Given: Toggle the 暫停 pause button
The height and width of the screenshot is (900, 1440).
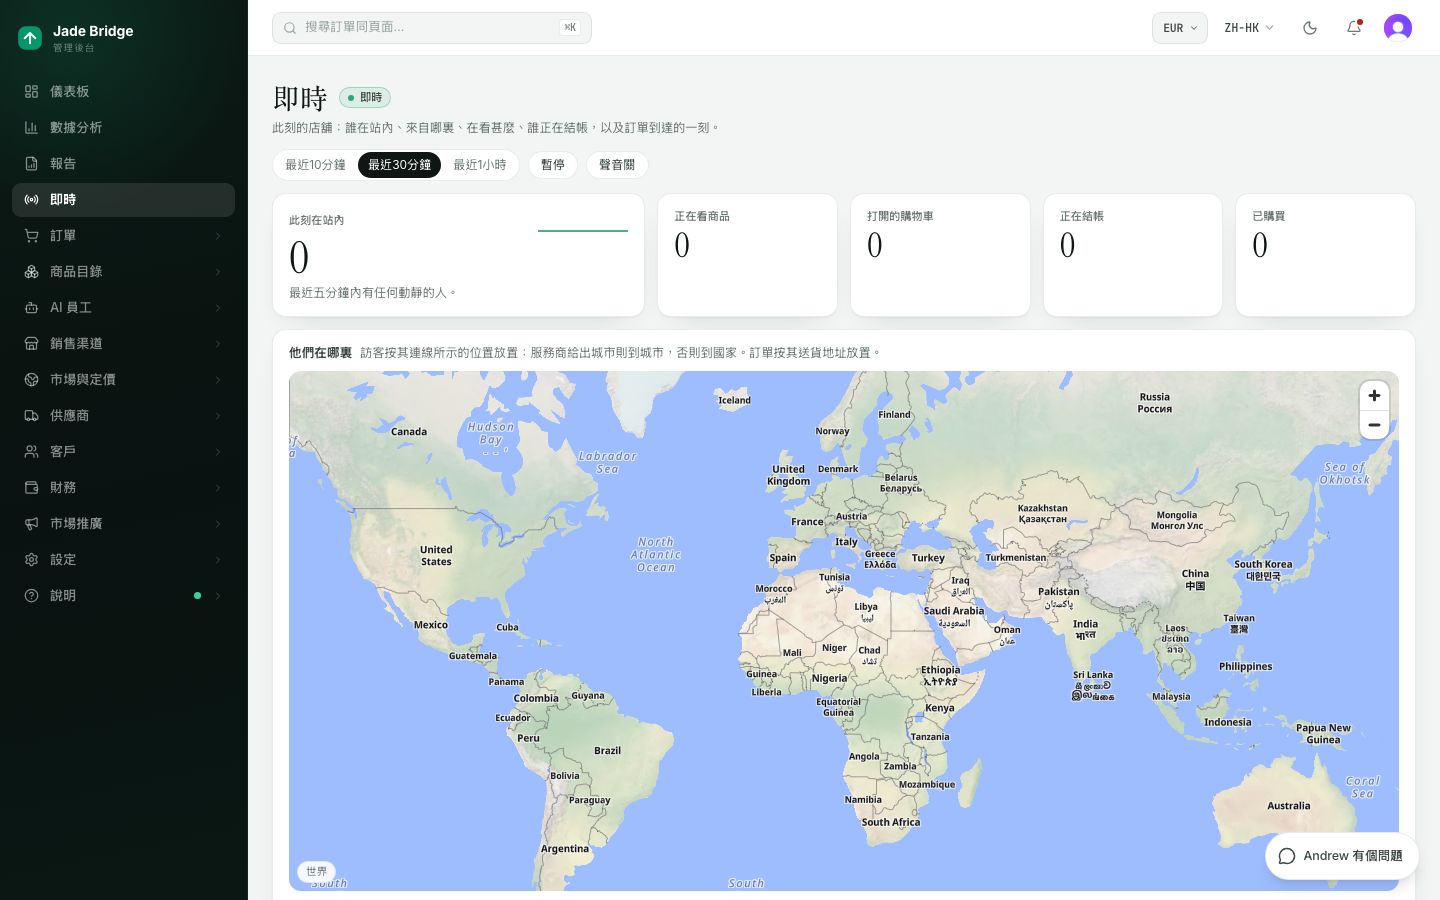Looking at the screenshot, I should [553, 165].
